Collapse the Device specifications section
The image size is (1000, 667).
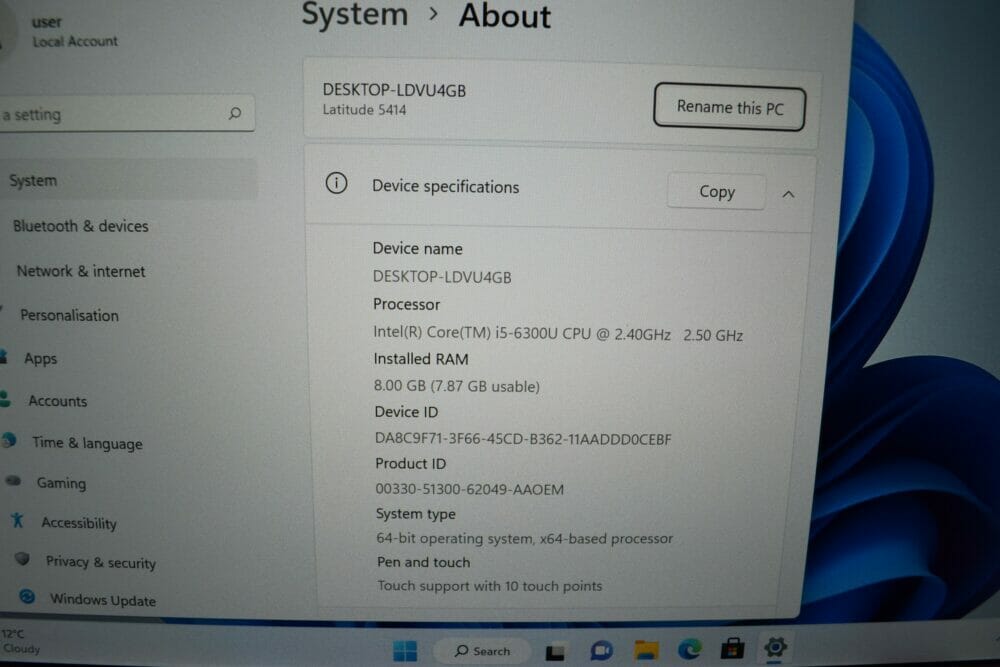tap(788, 194)
